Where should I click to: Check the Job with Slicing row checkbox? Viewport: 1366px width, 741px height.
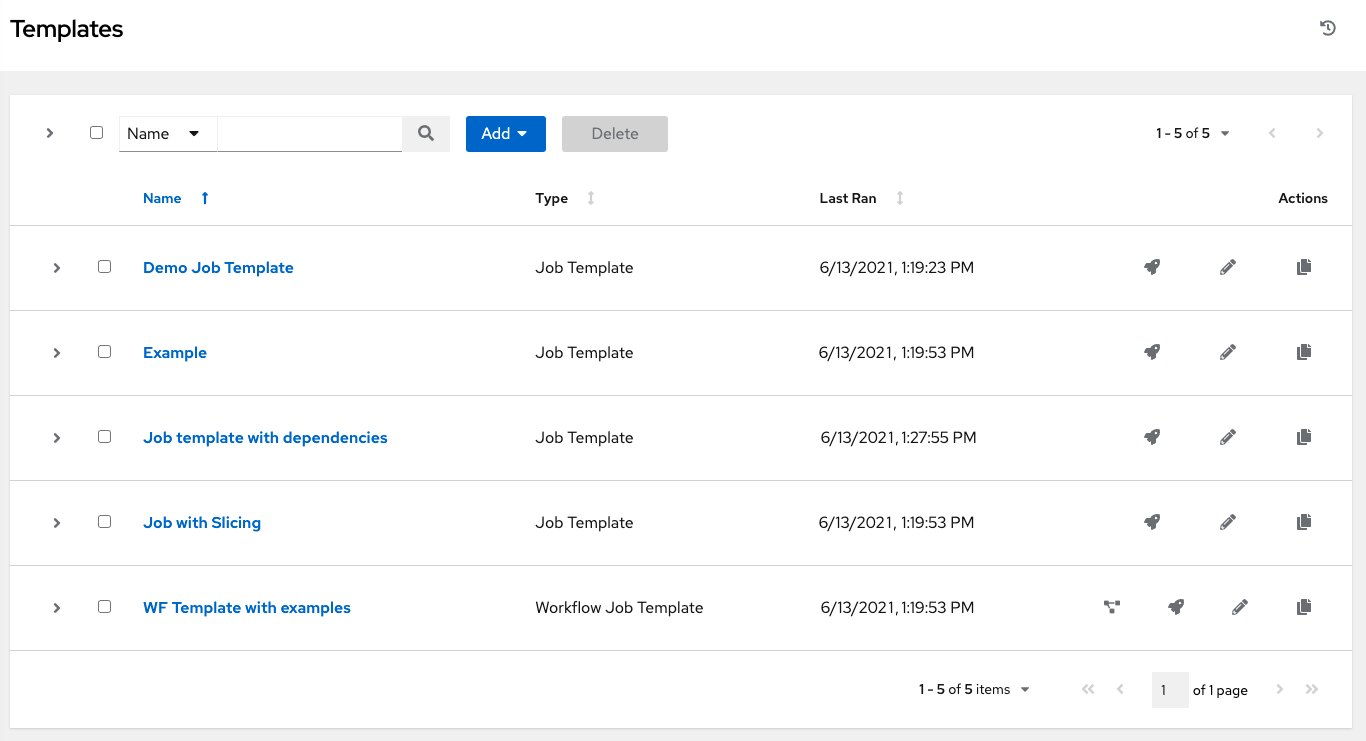click(x=104, y=522)
